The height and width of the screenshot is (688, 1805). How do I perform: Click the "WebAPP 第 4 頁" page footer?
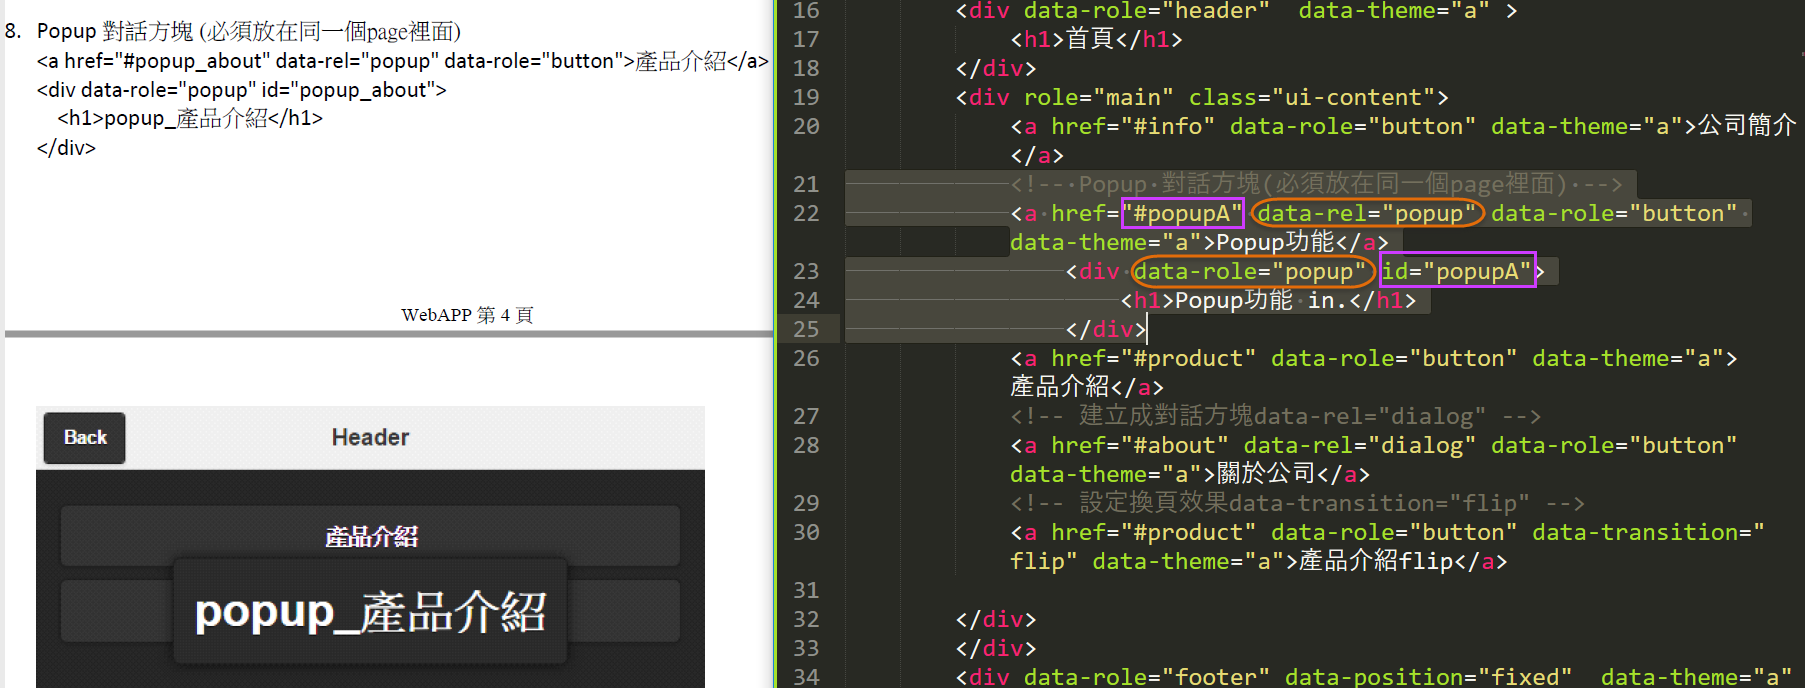[467, 315]
